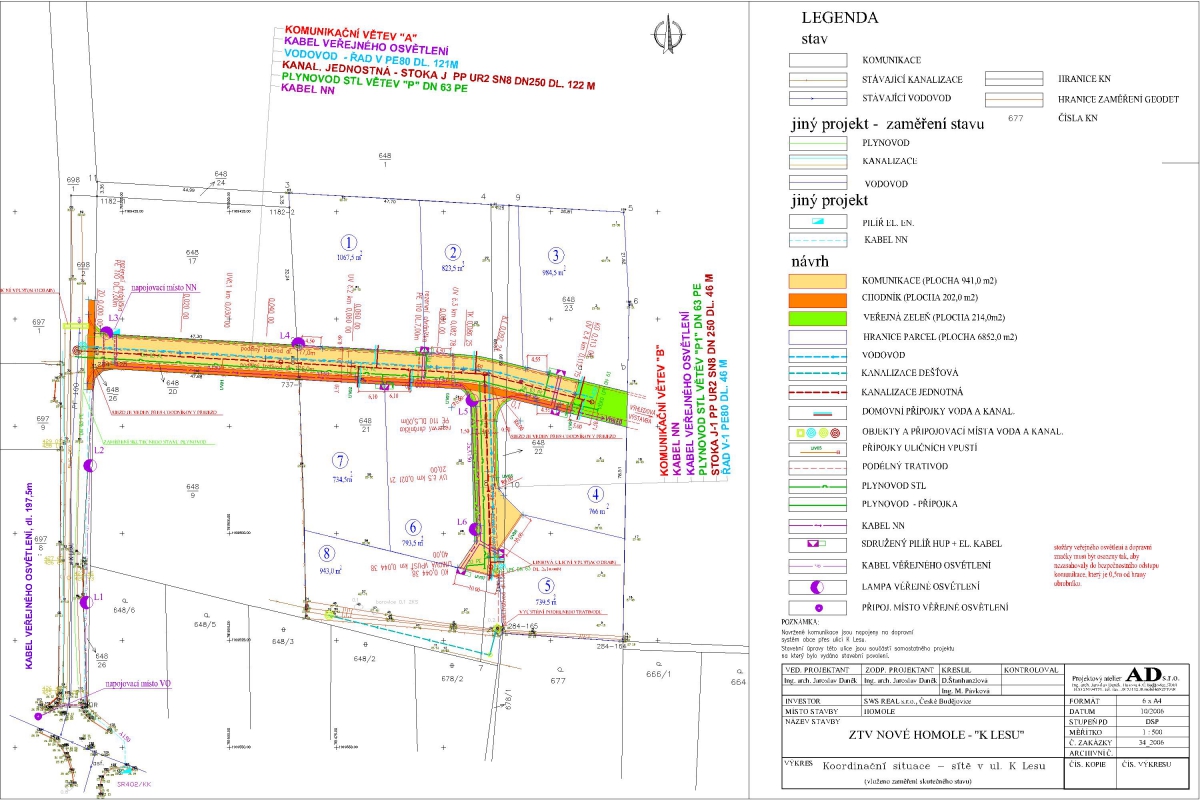The image size is (1200, 800).
Task: Click the PODÉLNÝ TRATIVOD legend line sample
Action: click(818, 468)
